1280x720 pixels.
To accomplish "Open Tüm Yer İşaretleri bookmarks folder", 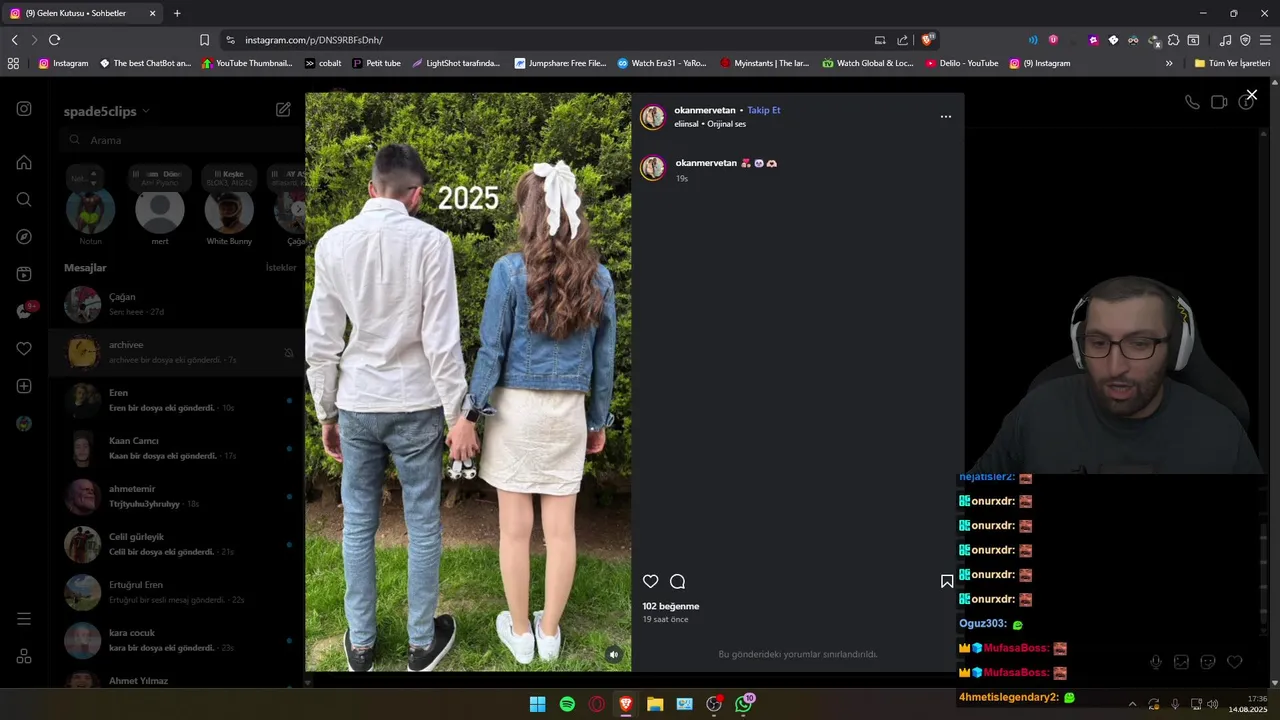I will pos(1232,63).
